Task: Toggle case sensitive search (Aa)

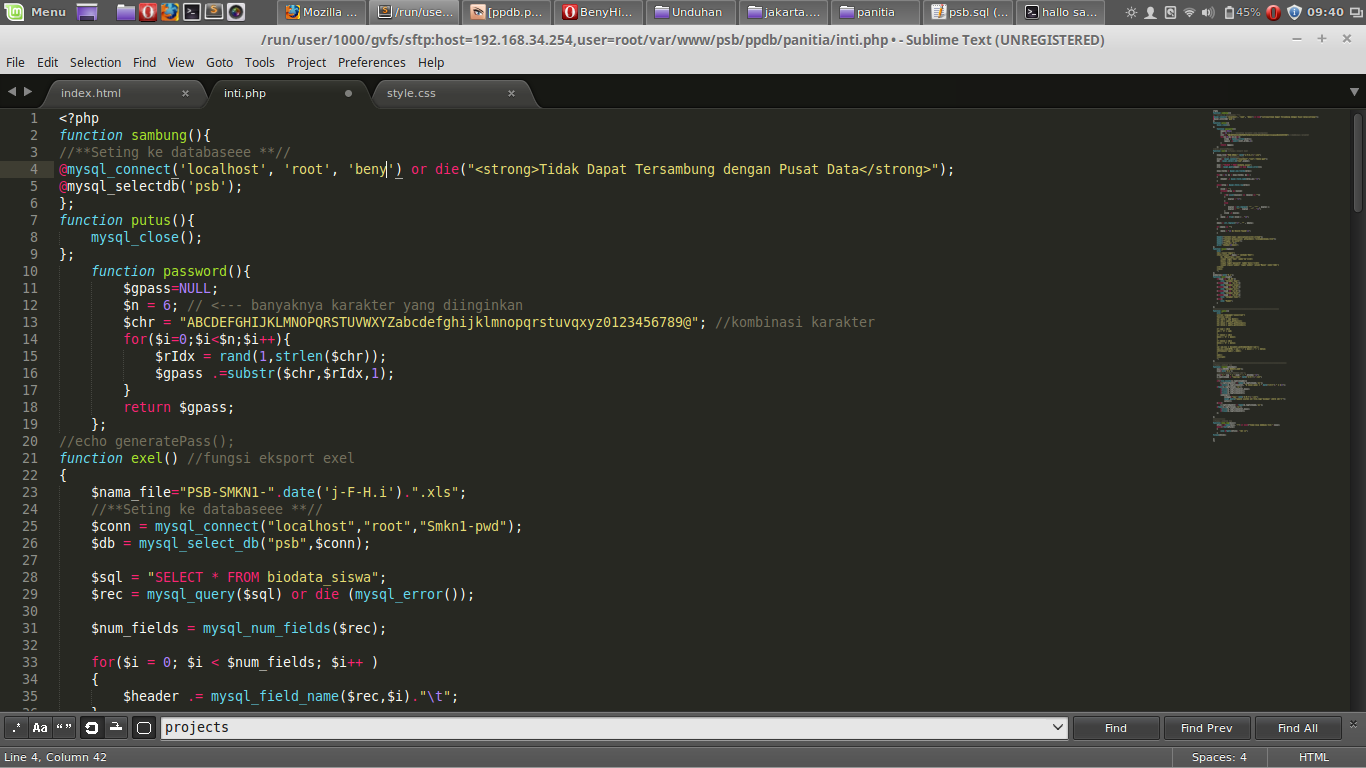Action: click(39, 728)
